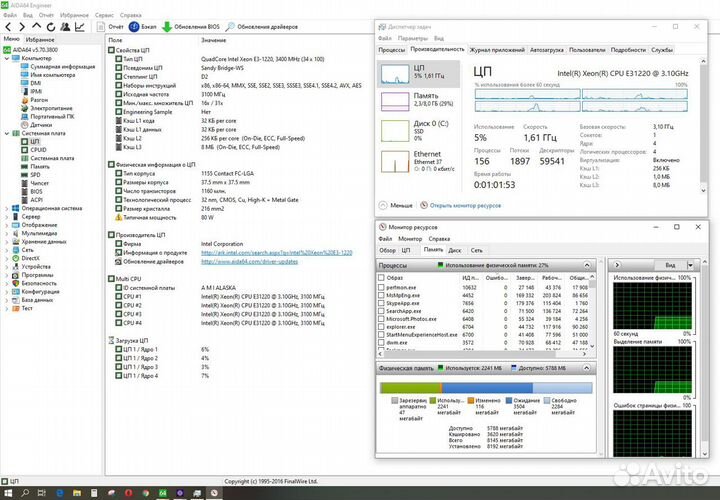Expand the Сеть tree node
This screenshot has width=720, height=500.
point(6,250)
